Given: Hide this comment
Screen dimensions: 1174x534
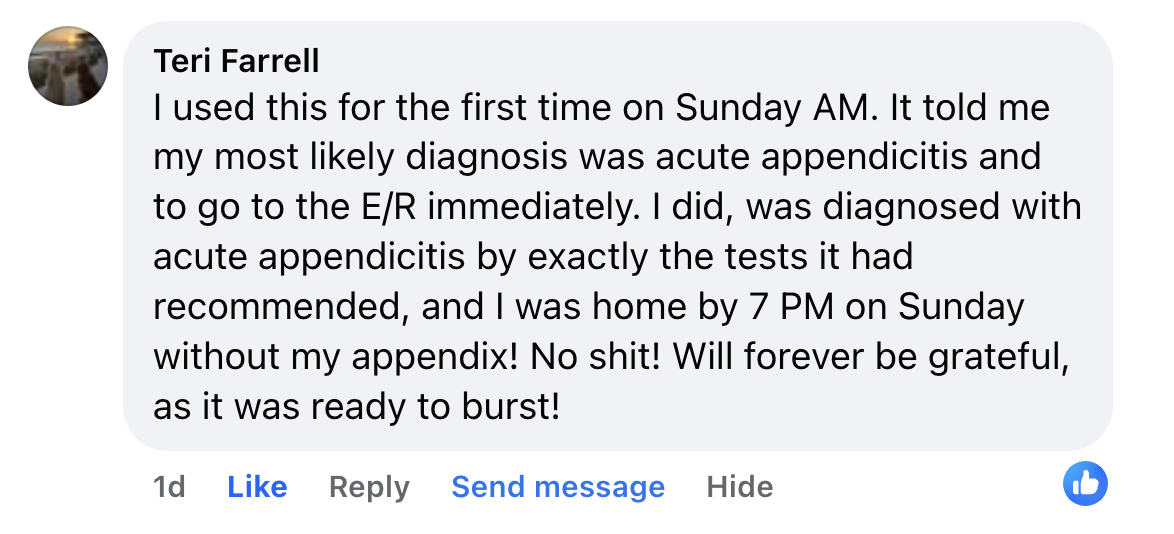Looking at the screenshot, I should [739, 487].
